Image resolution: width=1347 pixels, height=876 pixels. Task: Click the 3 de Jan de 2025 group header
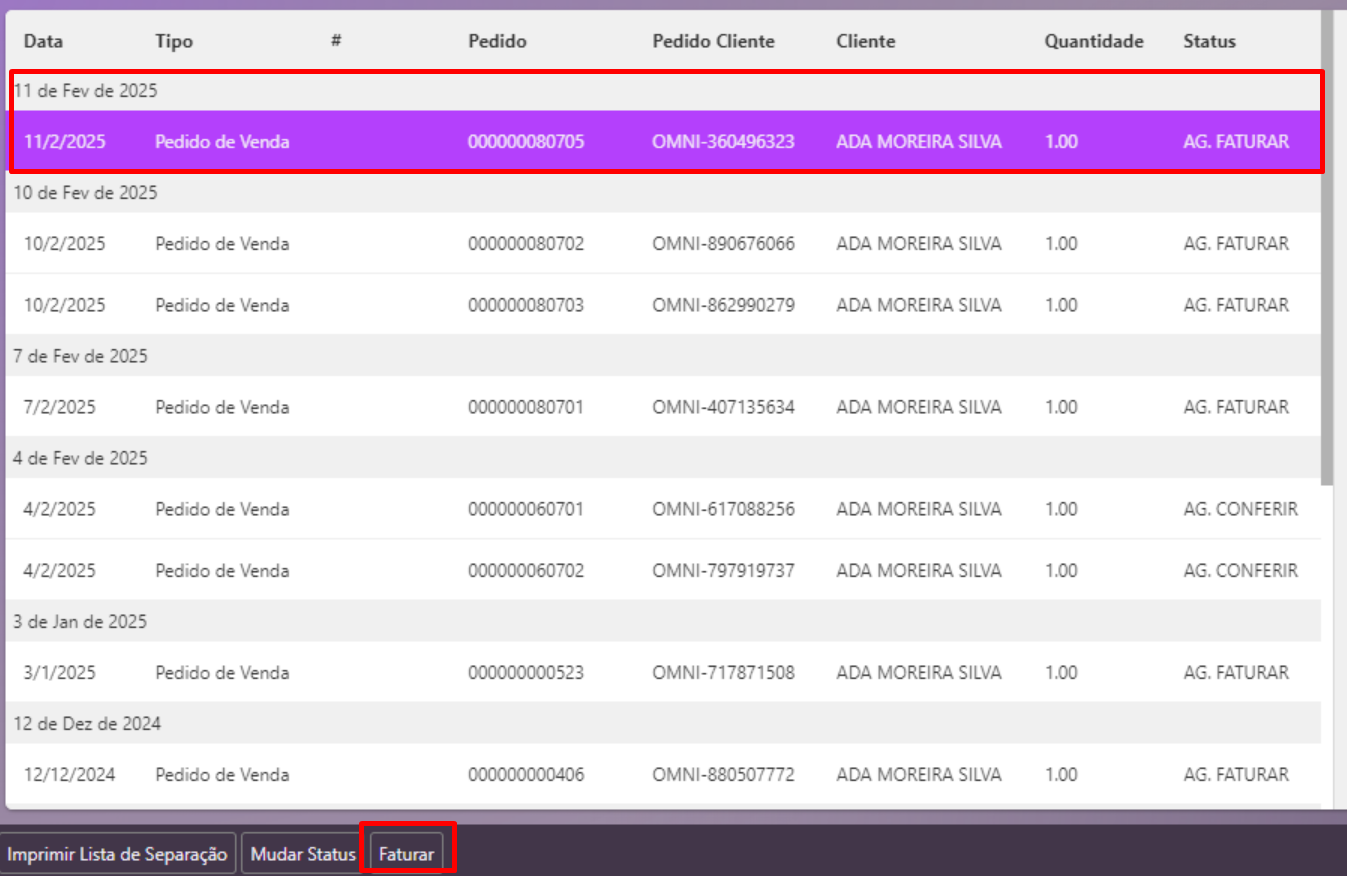663,622
